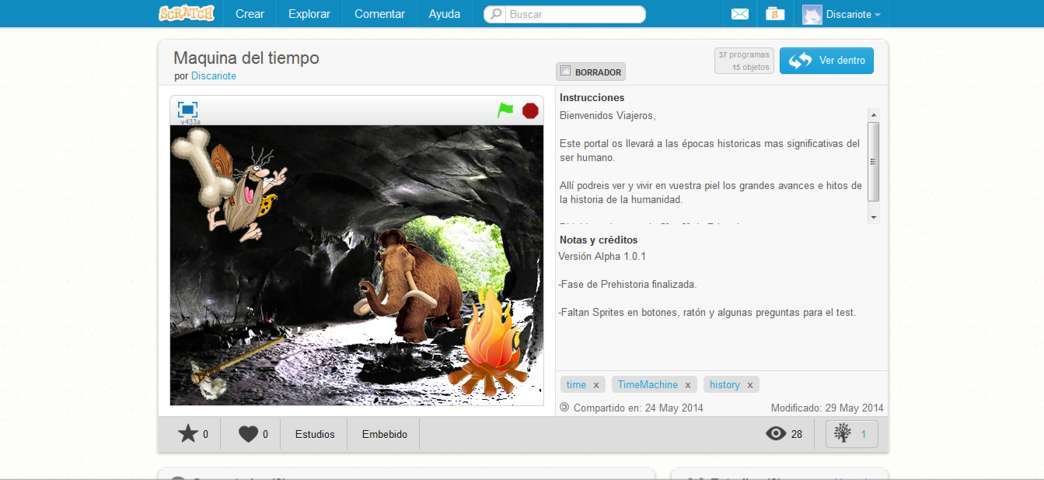Click the Ver dentro button
The width and height of the screenshot is (1044, 480).
point(826,61)
